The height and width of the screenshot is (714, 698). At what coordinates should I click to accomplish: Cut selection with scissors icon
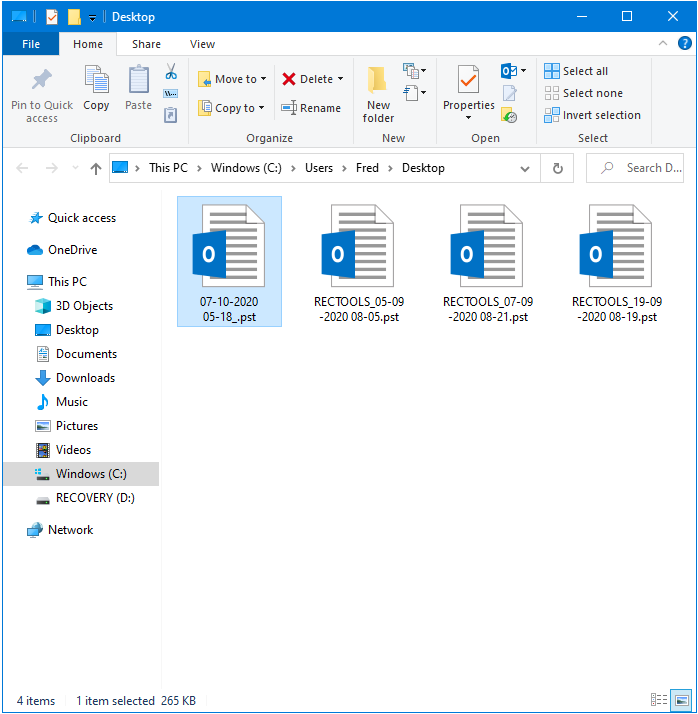pyautogui.click(x=171, y=71)
